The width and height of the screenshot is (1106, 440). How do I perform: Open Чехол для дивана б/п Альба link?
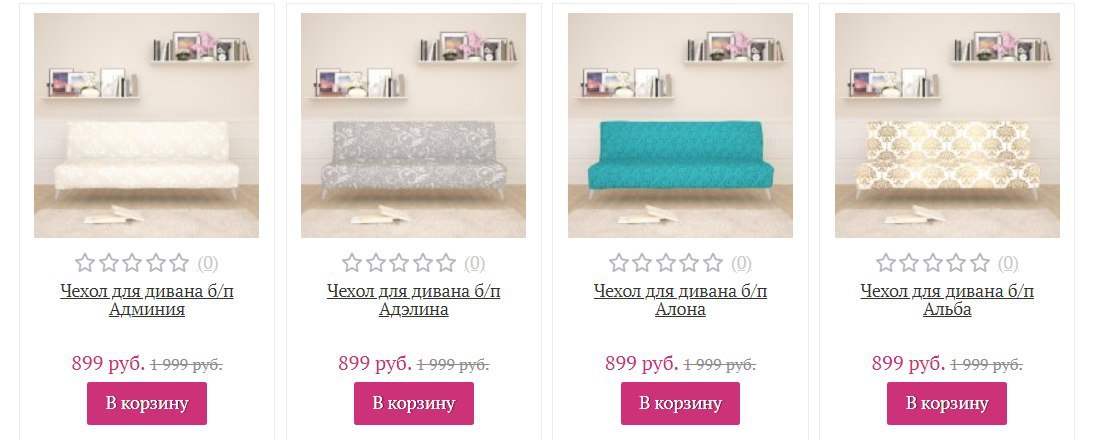[x=947, y=300]
